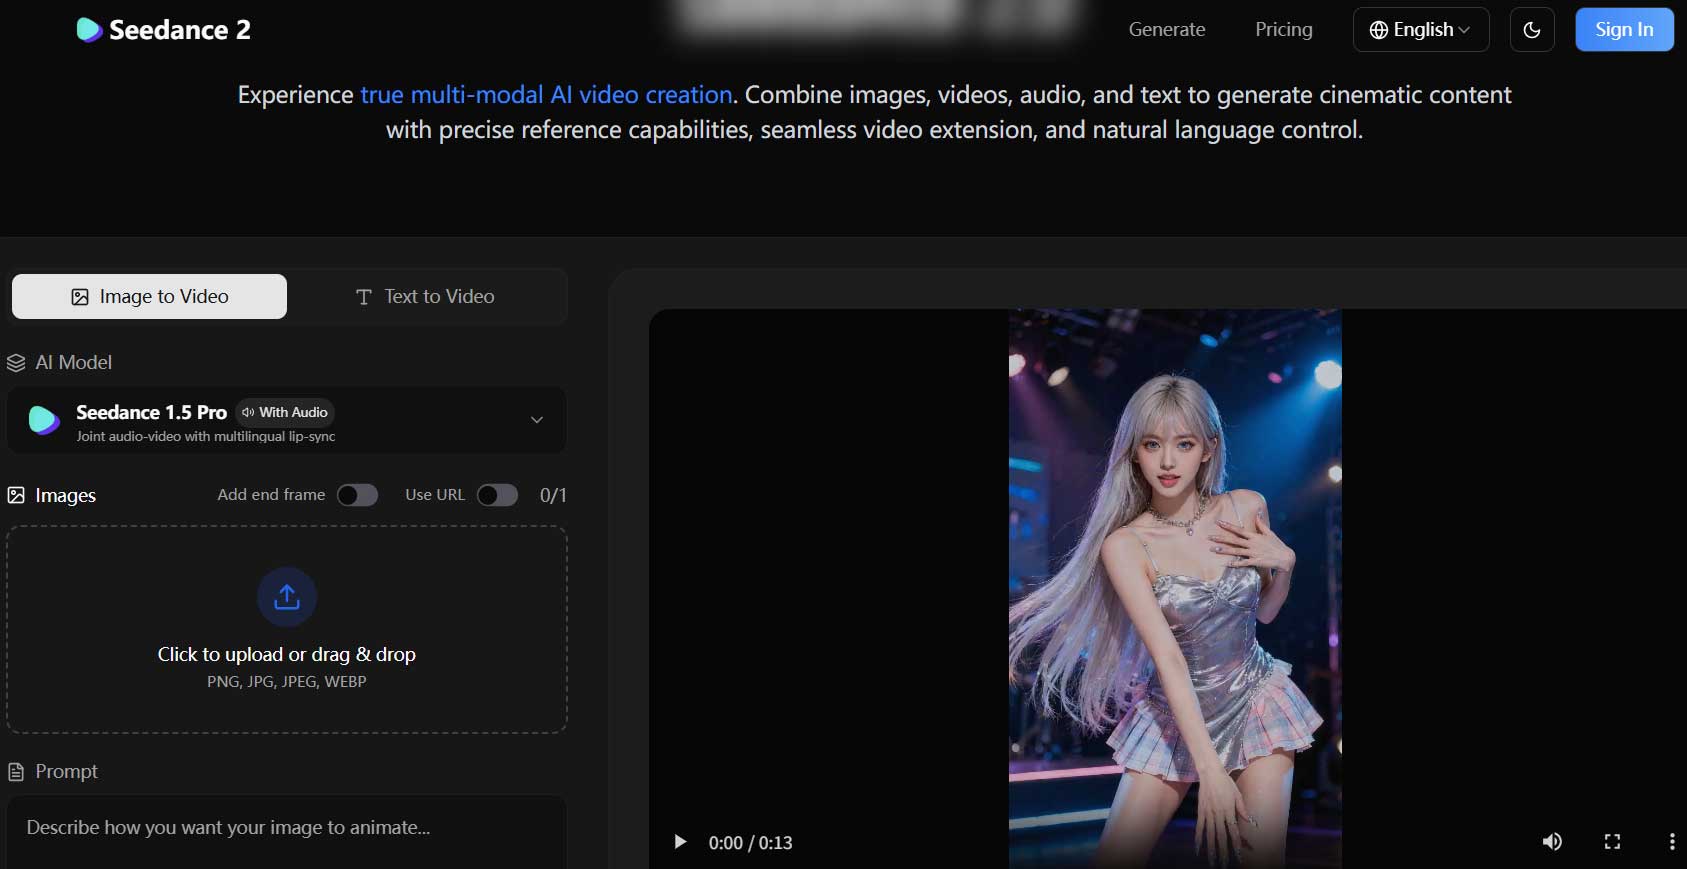Click the Seedance 2 logo icon
This screenshot has height=869, width=1687.
tap(89, 30)
